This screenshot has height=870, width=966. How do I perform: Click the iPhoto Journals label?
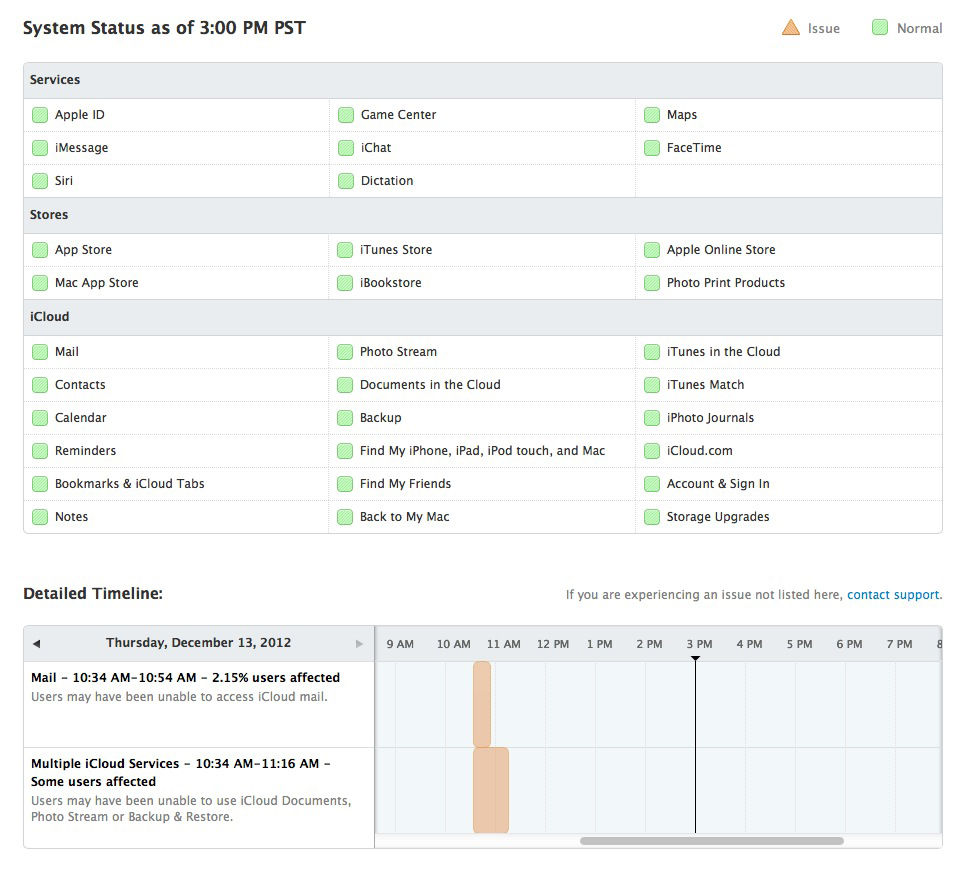pos(710,418)
